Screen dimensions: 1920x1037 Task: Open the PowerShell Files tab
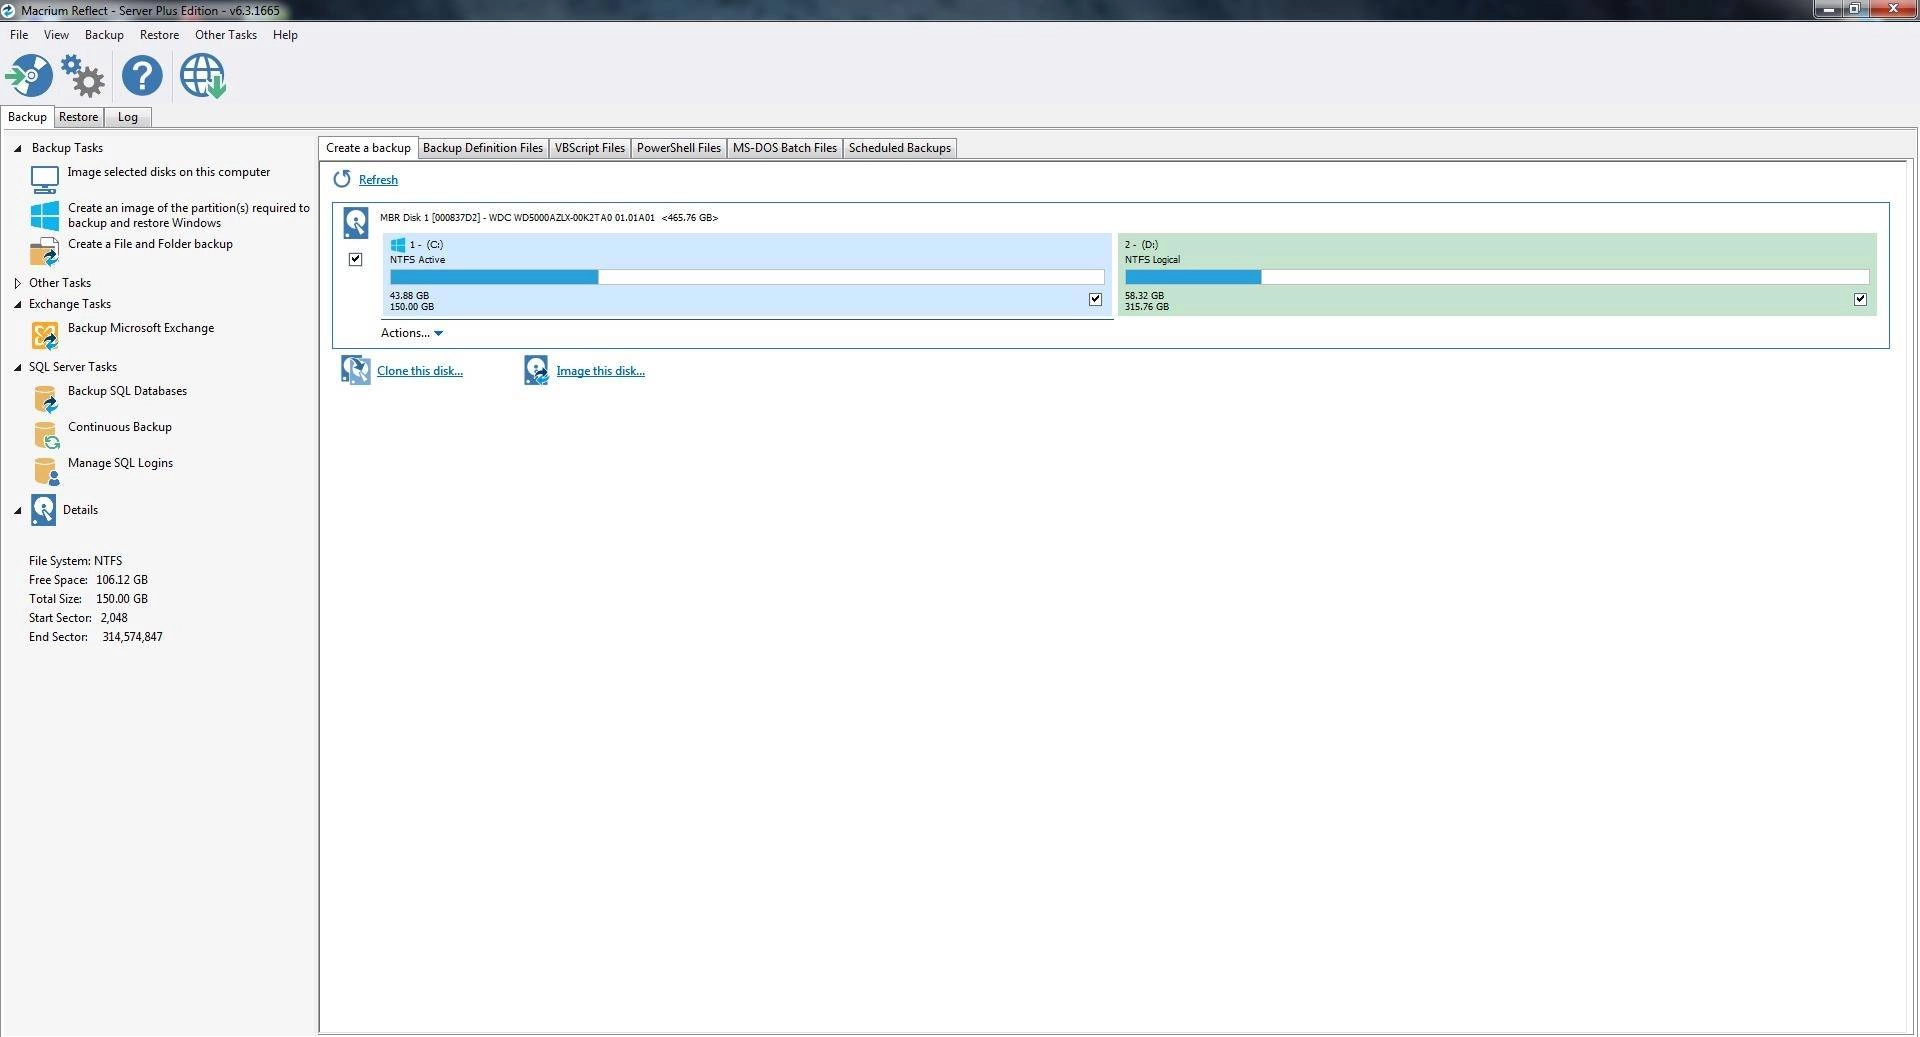coord(679,148)
